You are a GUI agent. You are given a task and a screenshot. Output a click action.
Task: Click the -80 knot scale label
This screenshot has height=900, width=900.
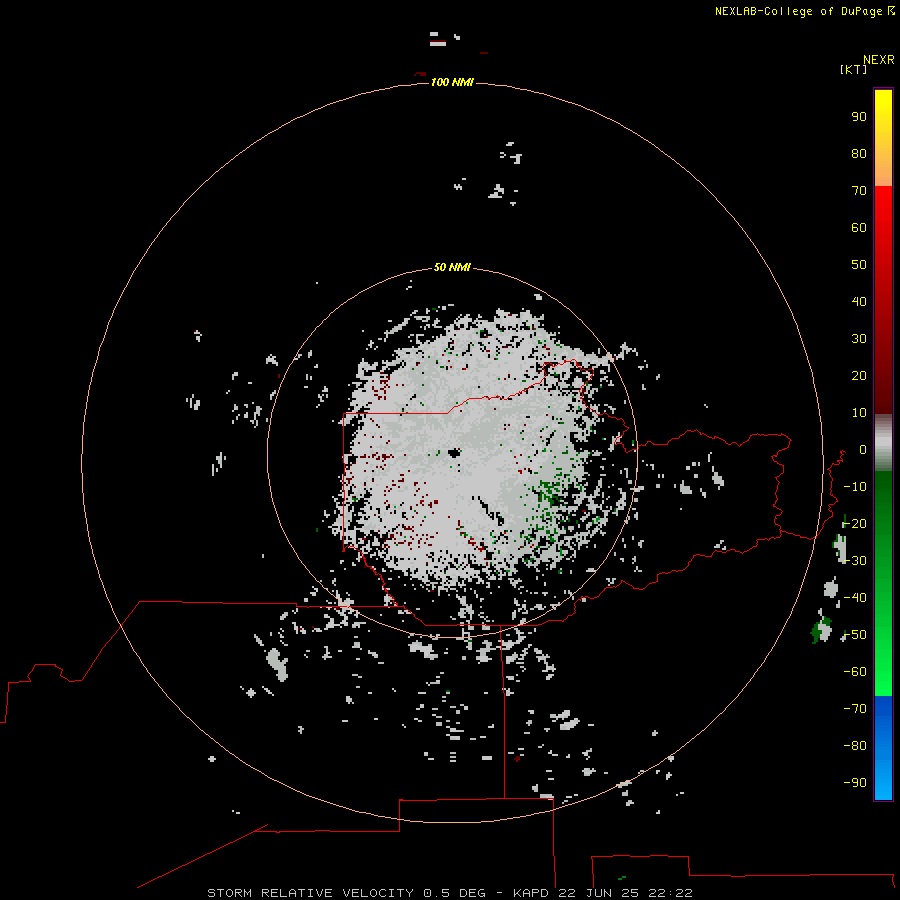[855, 746]
